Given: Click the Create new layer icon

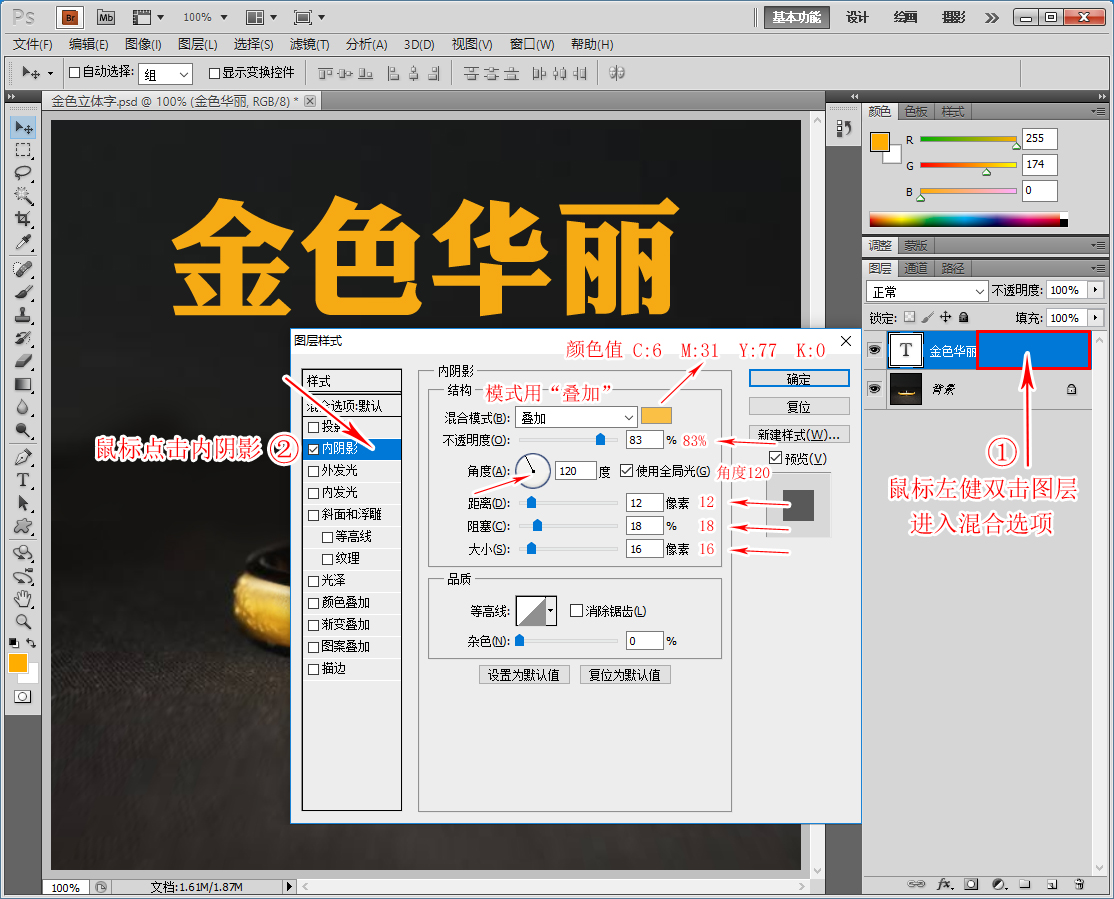Looking at the screenshot, I should point(1052,884).
